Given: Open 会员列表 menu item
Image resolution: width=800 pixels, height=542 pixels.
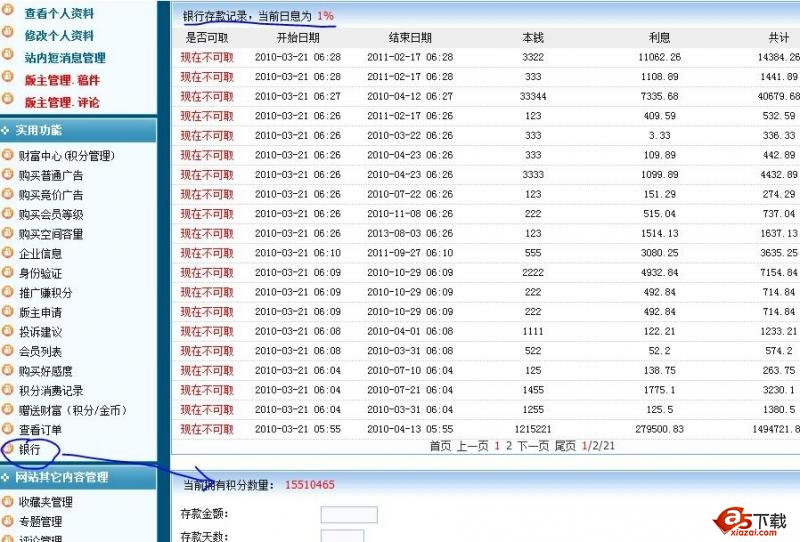Looking at the screenshot, I should (x=40, y=352).
